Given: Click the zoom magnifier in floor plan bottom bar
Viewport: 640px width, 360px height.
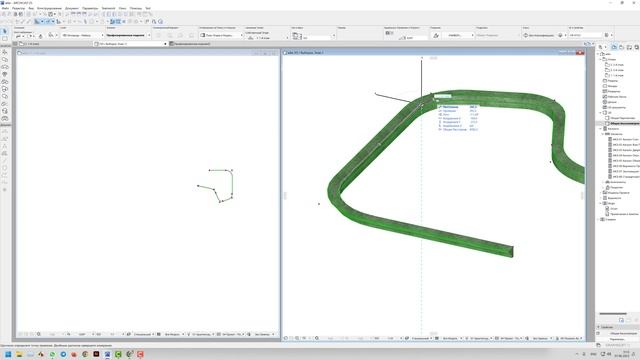Looking at the screenshot, I should click(39, 334).
